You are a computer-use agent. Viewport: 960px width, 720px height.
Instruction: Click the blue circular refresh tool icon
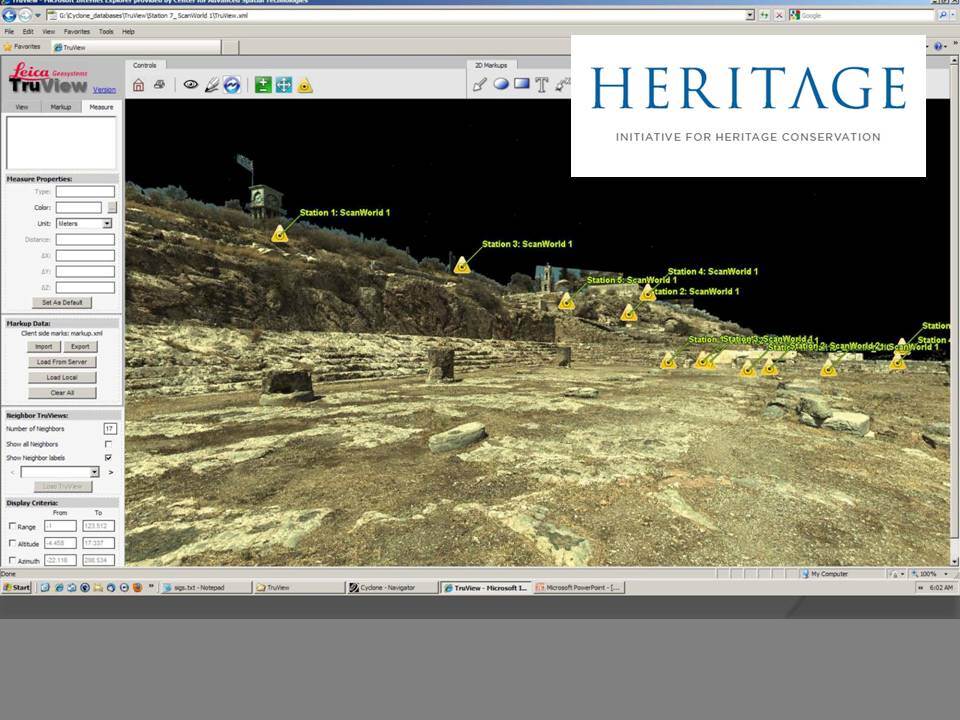[x=231, y=85]
